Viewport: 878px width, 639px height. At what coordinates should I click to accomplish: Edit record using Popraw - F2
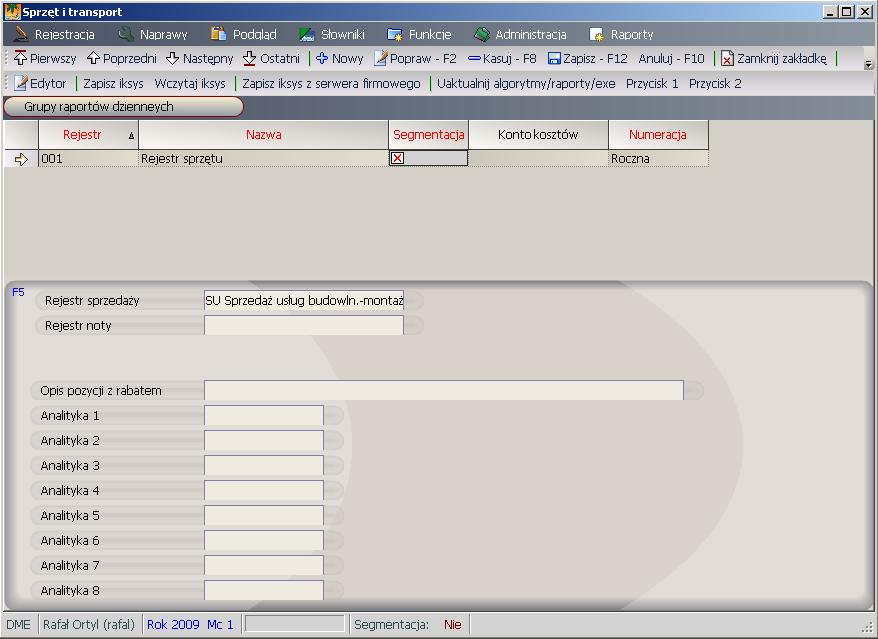pos(415,59)
